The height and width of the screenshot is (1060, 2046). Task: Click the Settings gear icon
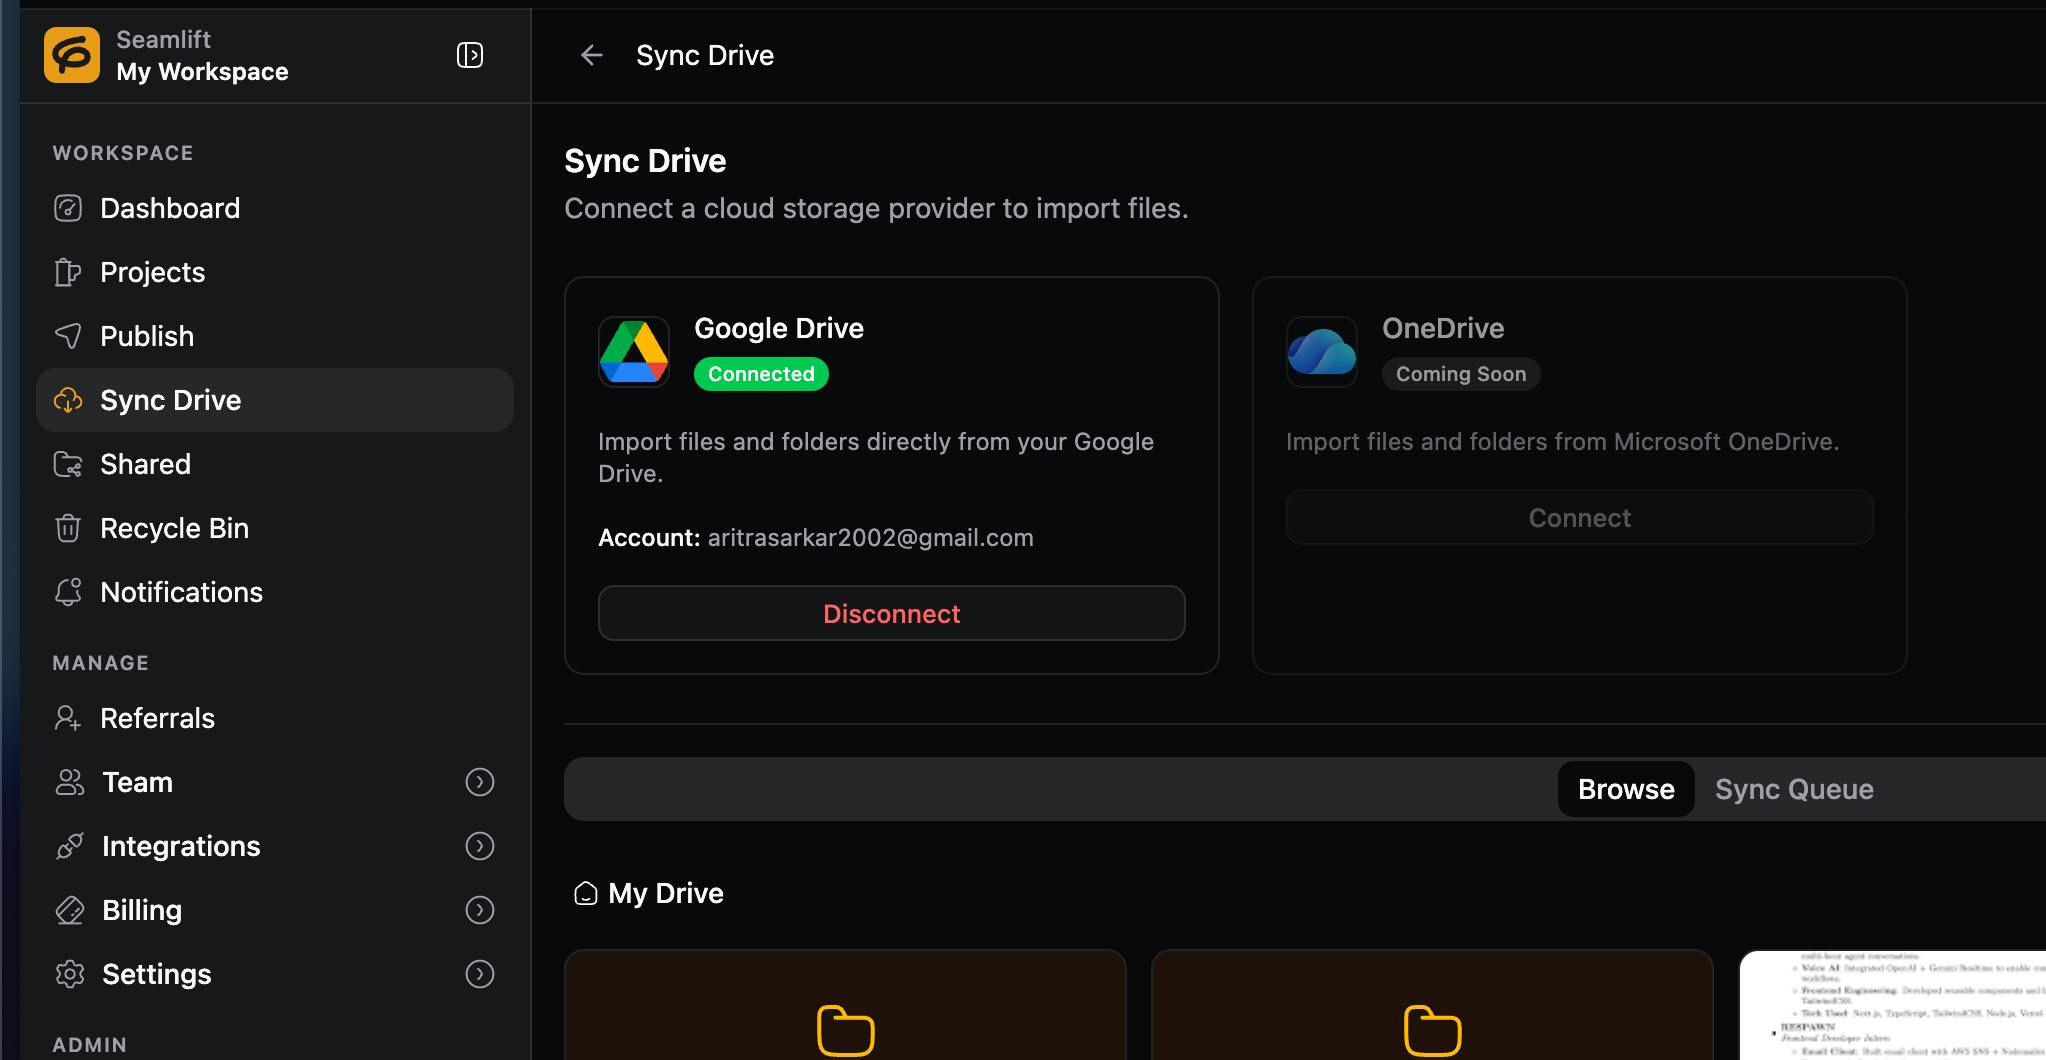(70, 974)
